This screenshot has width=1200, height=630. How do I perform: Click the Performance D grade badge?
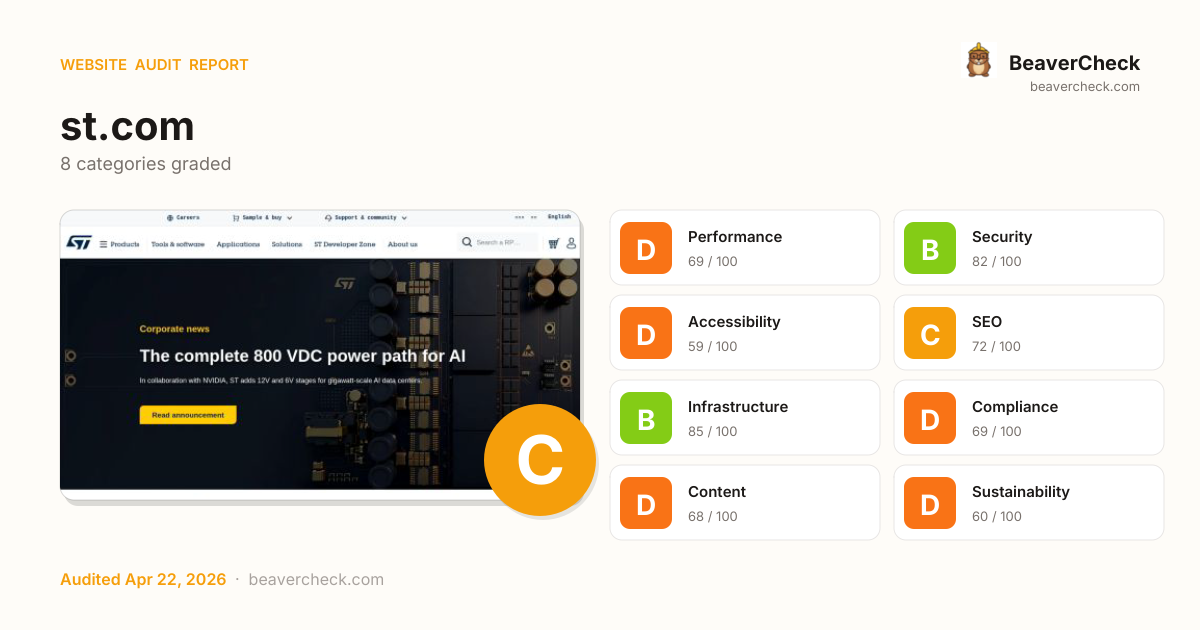point(646,248)
